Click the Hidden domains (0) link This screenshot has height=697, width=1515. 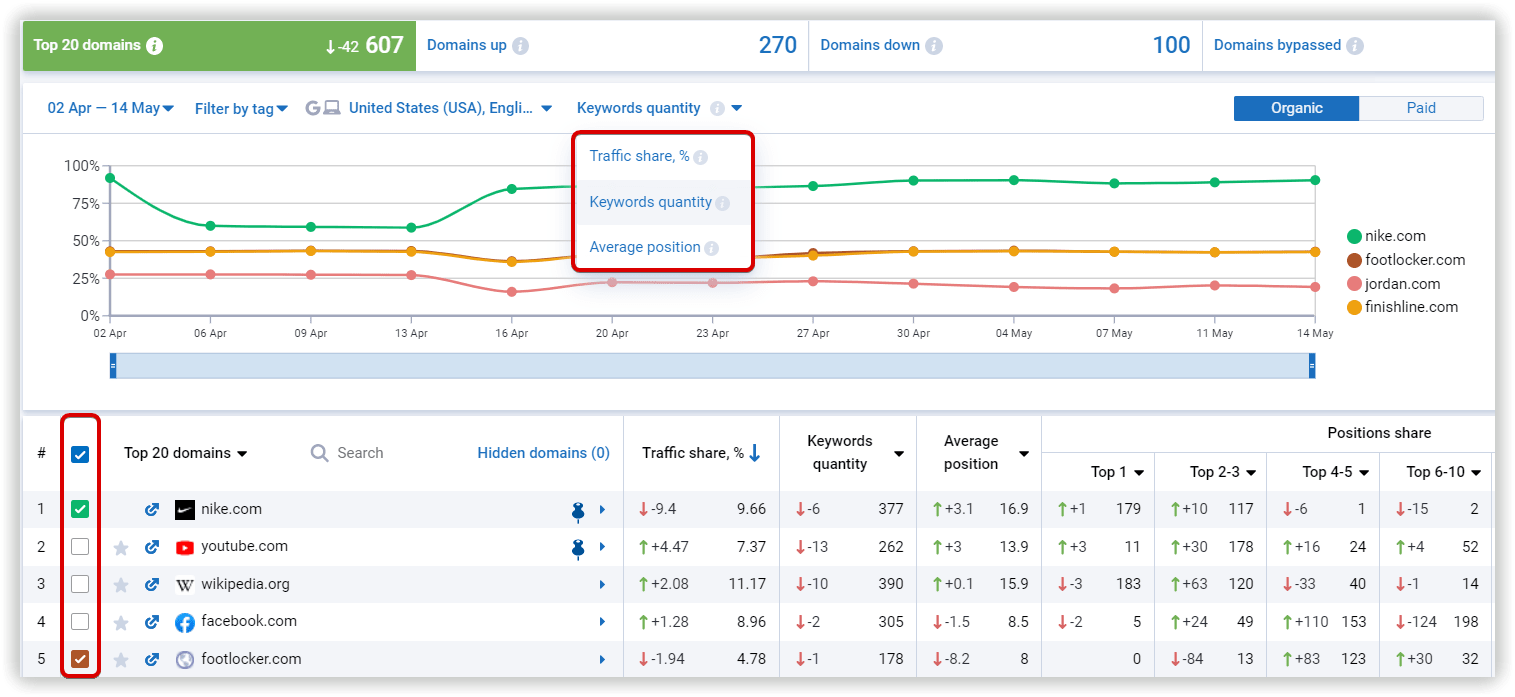click(543, 453)
